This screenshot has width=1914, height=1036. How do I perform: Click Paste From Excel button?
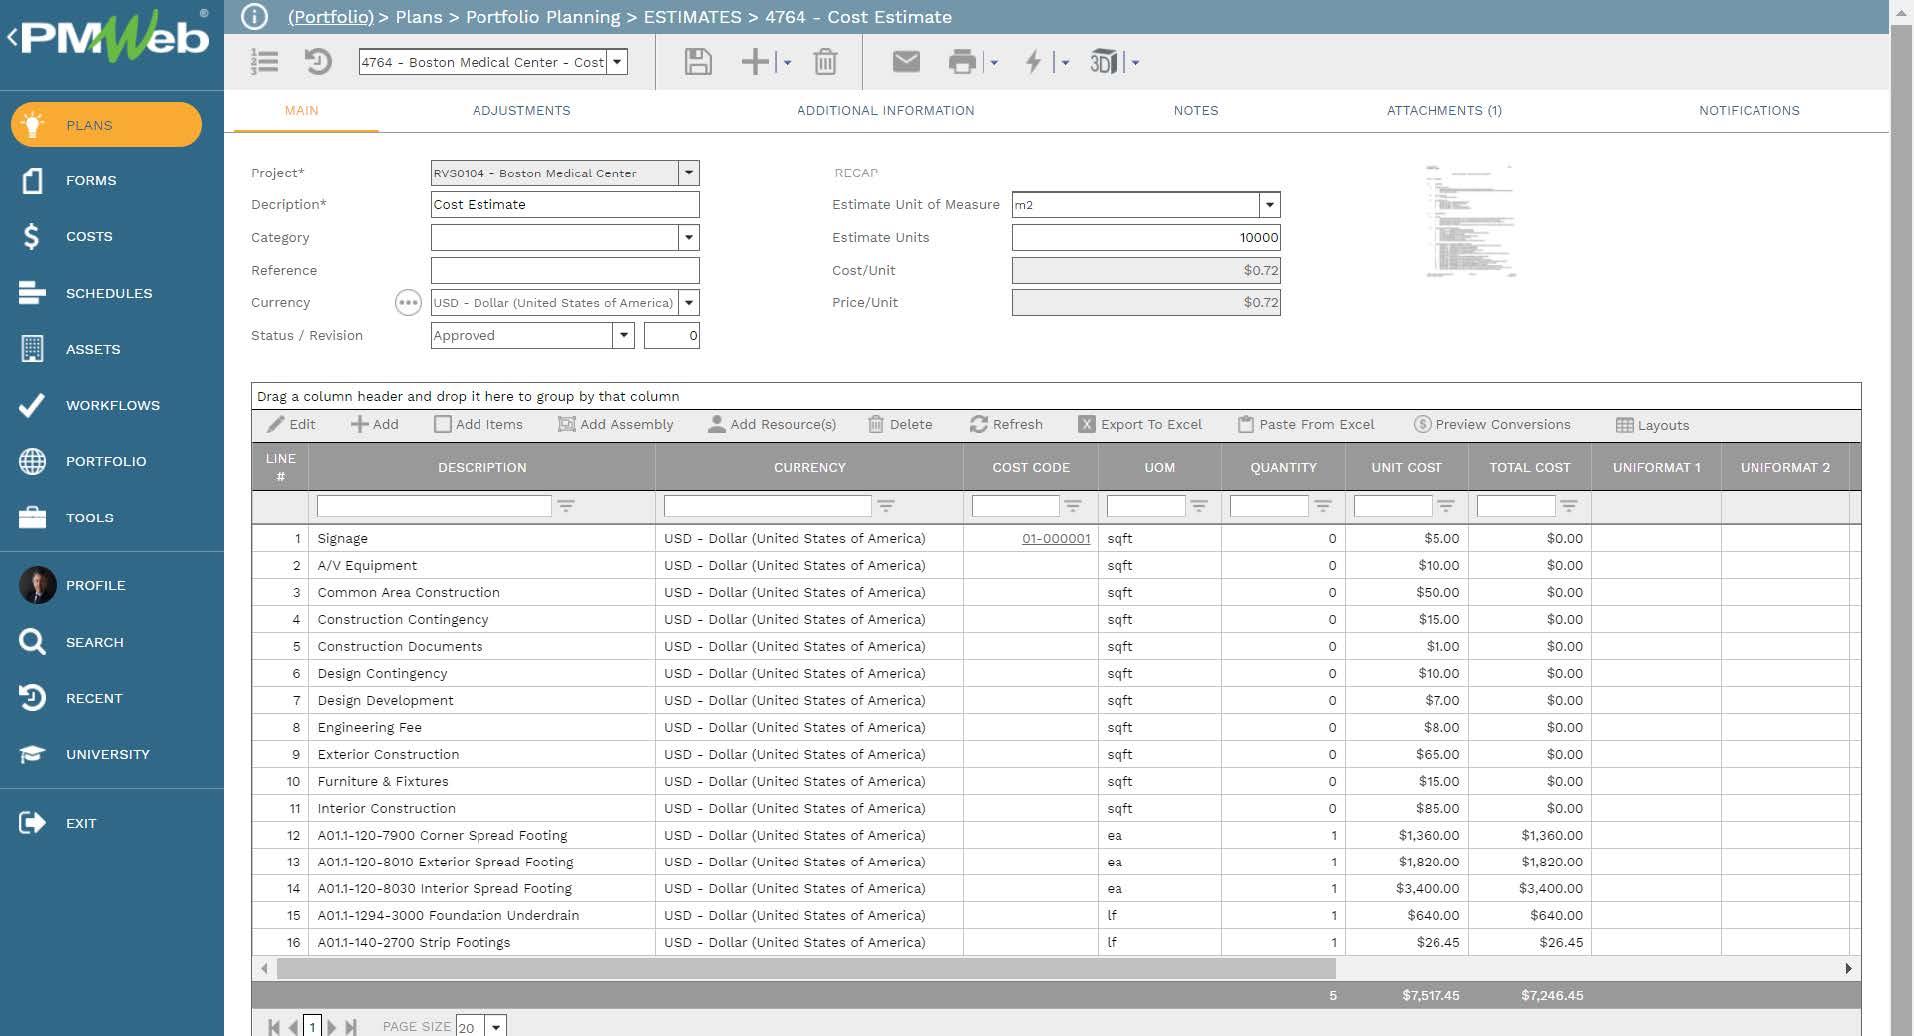click(x=1306, y=424)
